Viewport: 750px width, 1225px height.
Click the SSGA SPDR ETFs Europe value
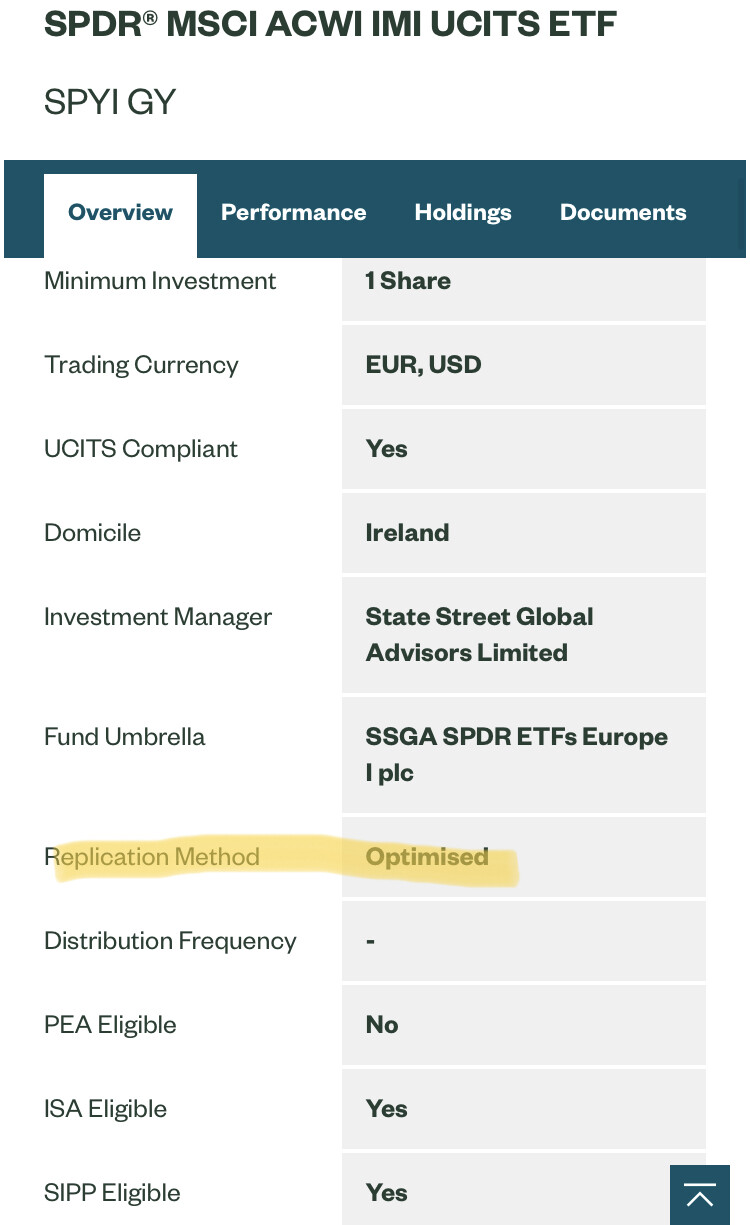tap(516, 755)
